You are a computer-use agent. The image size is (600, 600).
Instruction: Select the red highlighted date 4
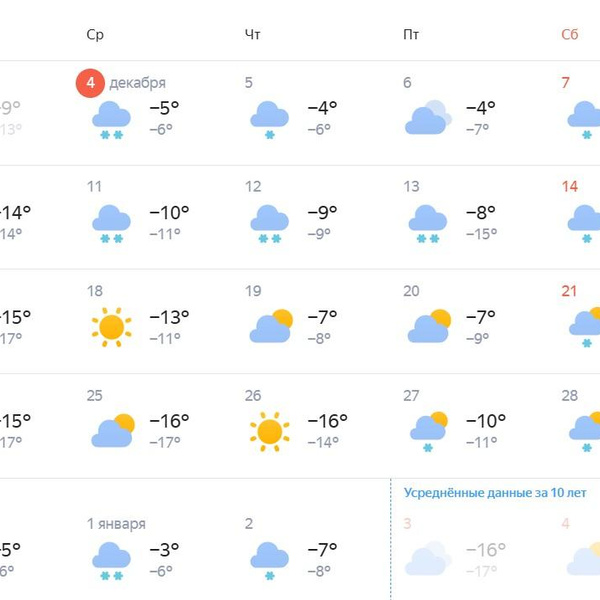90,83
